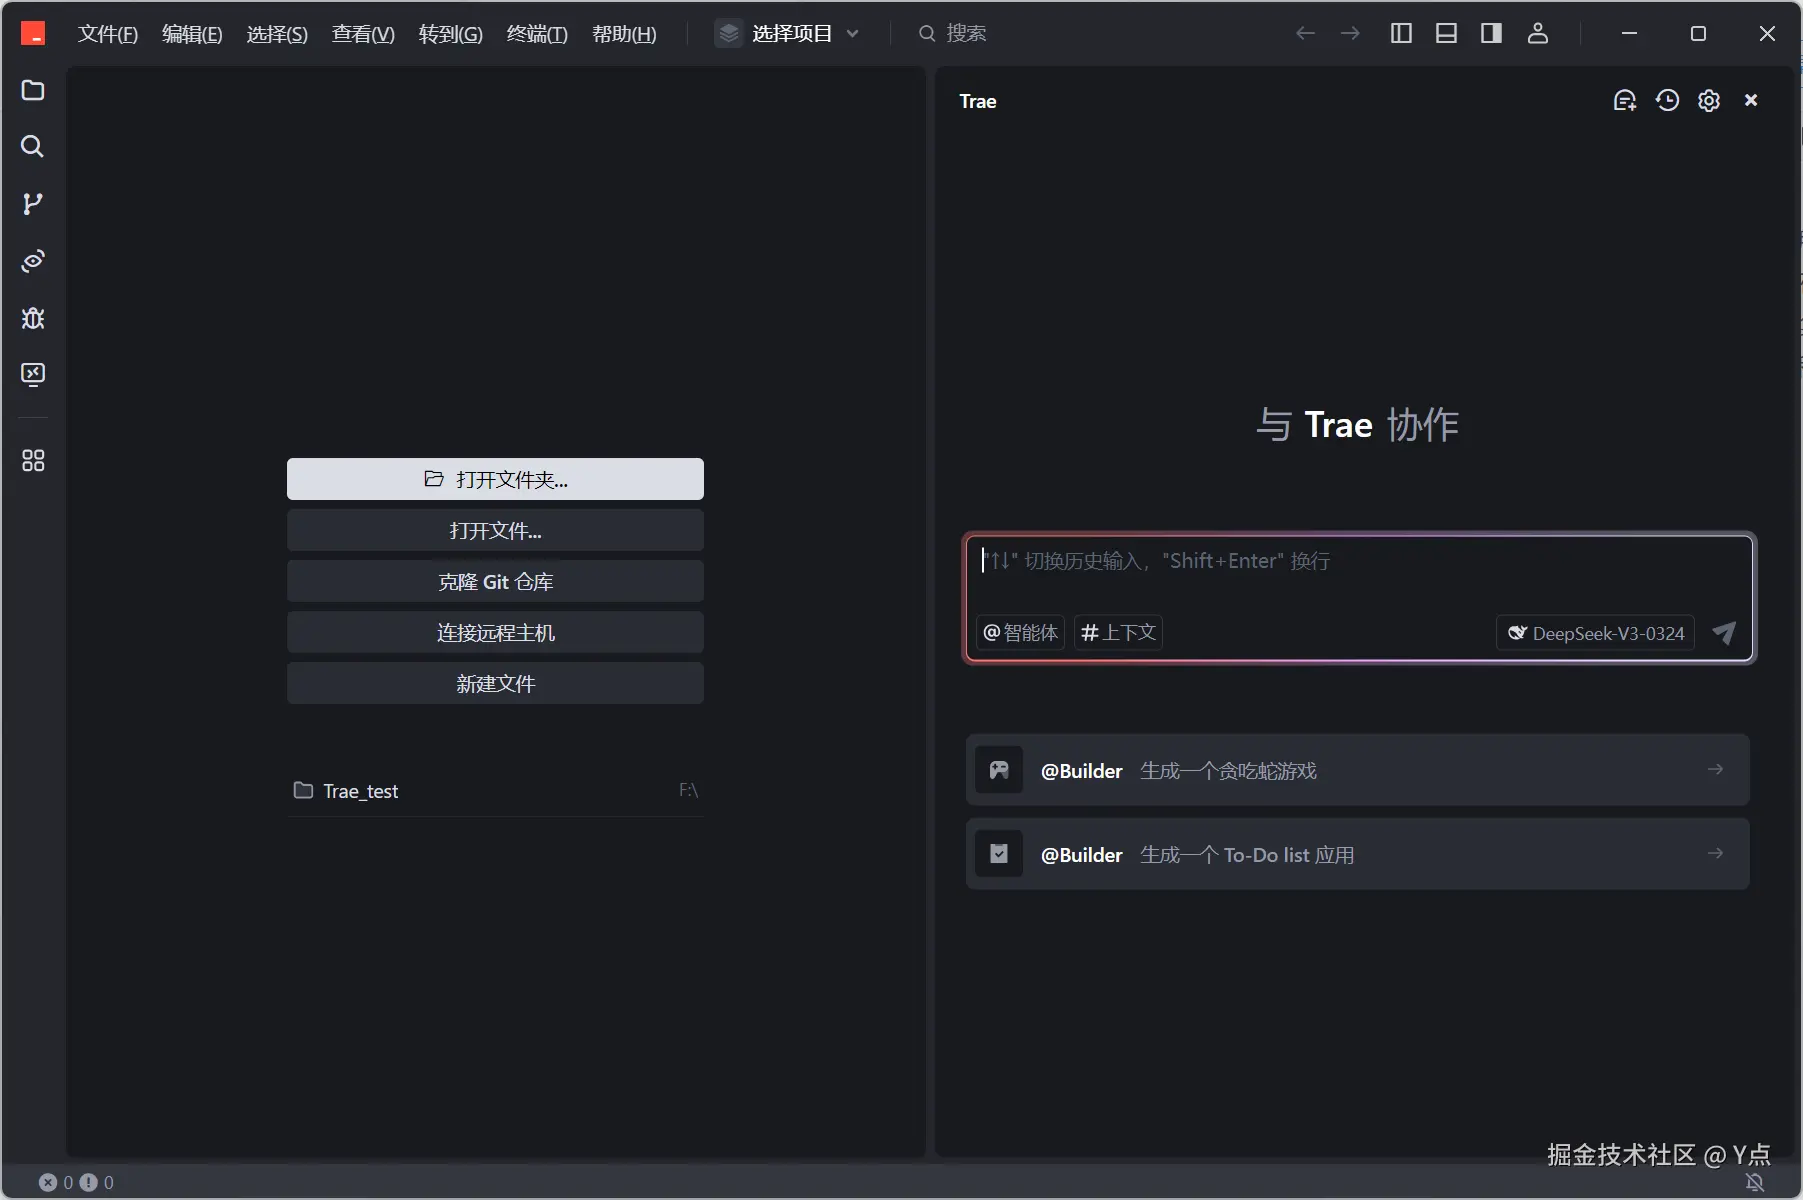Close the Trae chat panel
The width and height of the screenshot is (1803, 1200).
(x=1751, y=100)
